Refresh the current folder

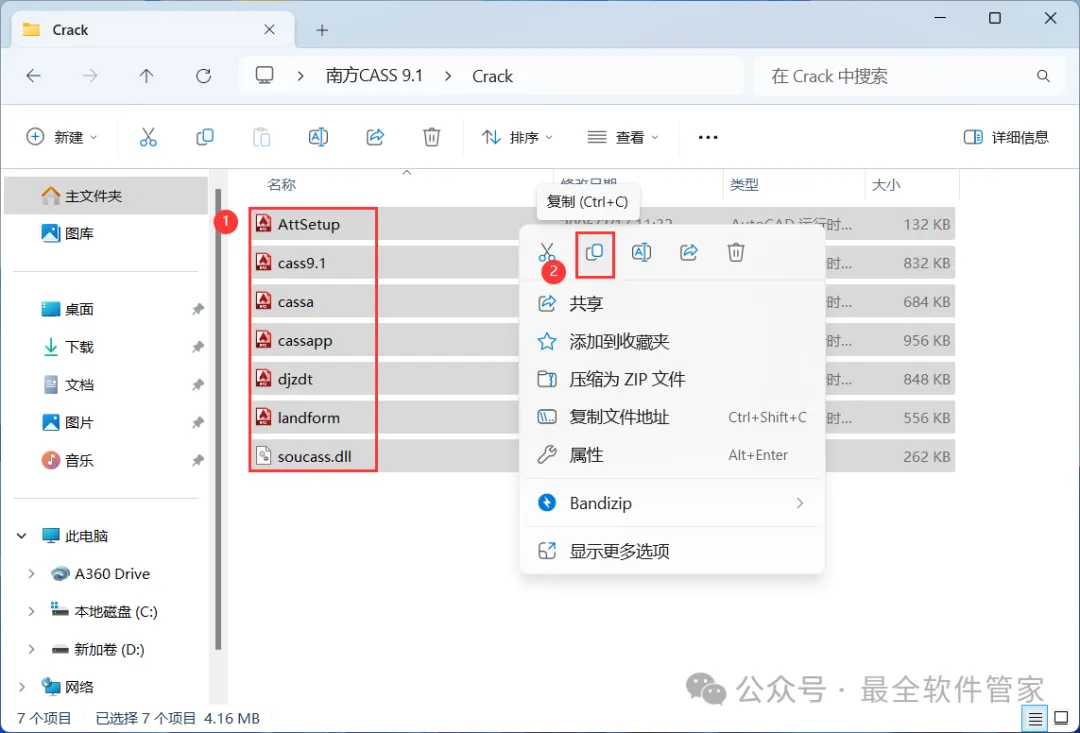point(203,76)
